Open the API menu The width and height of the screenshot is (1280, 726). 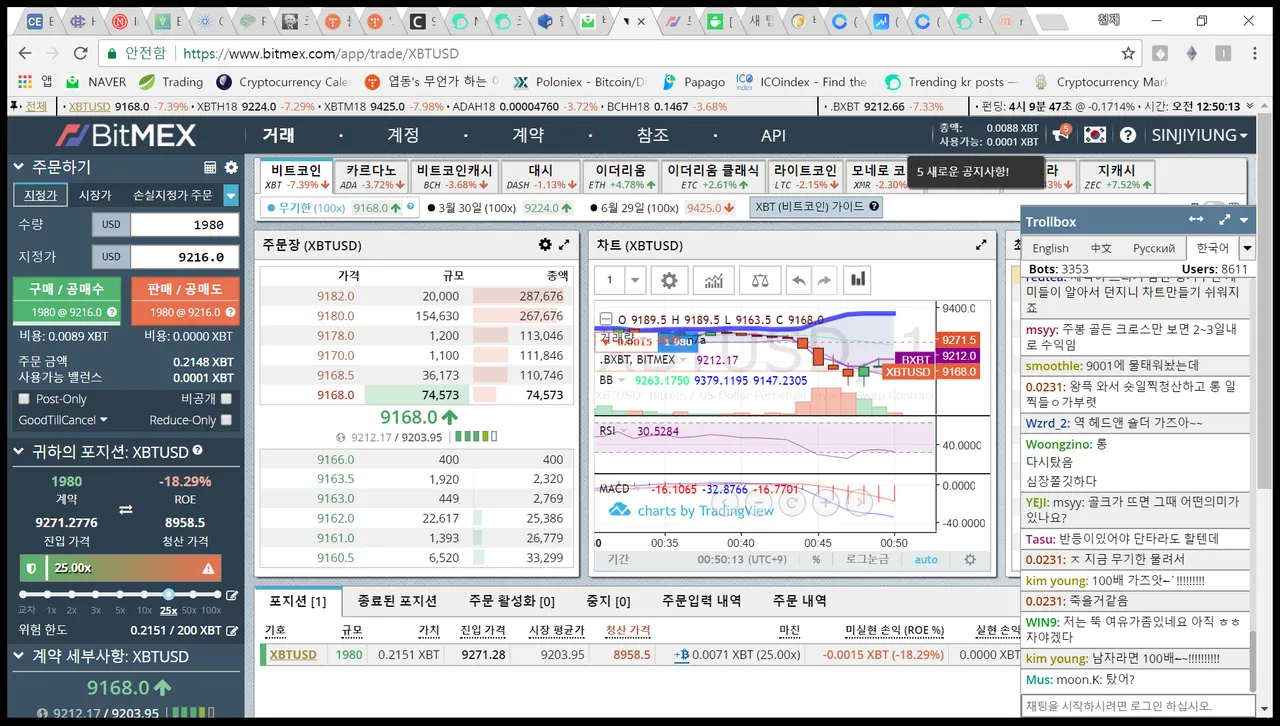773,135
